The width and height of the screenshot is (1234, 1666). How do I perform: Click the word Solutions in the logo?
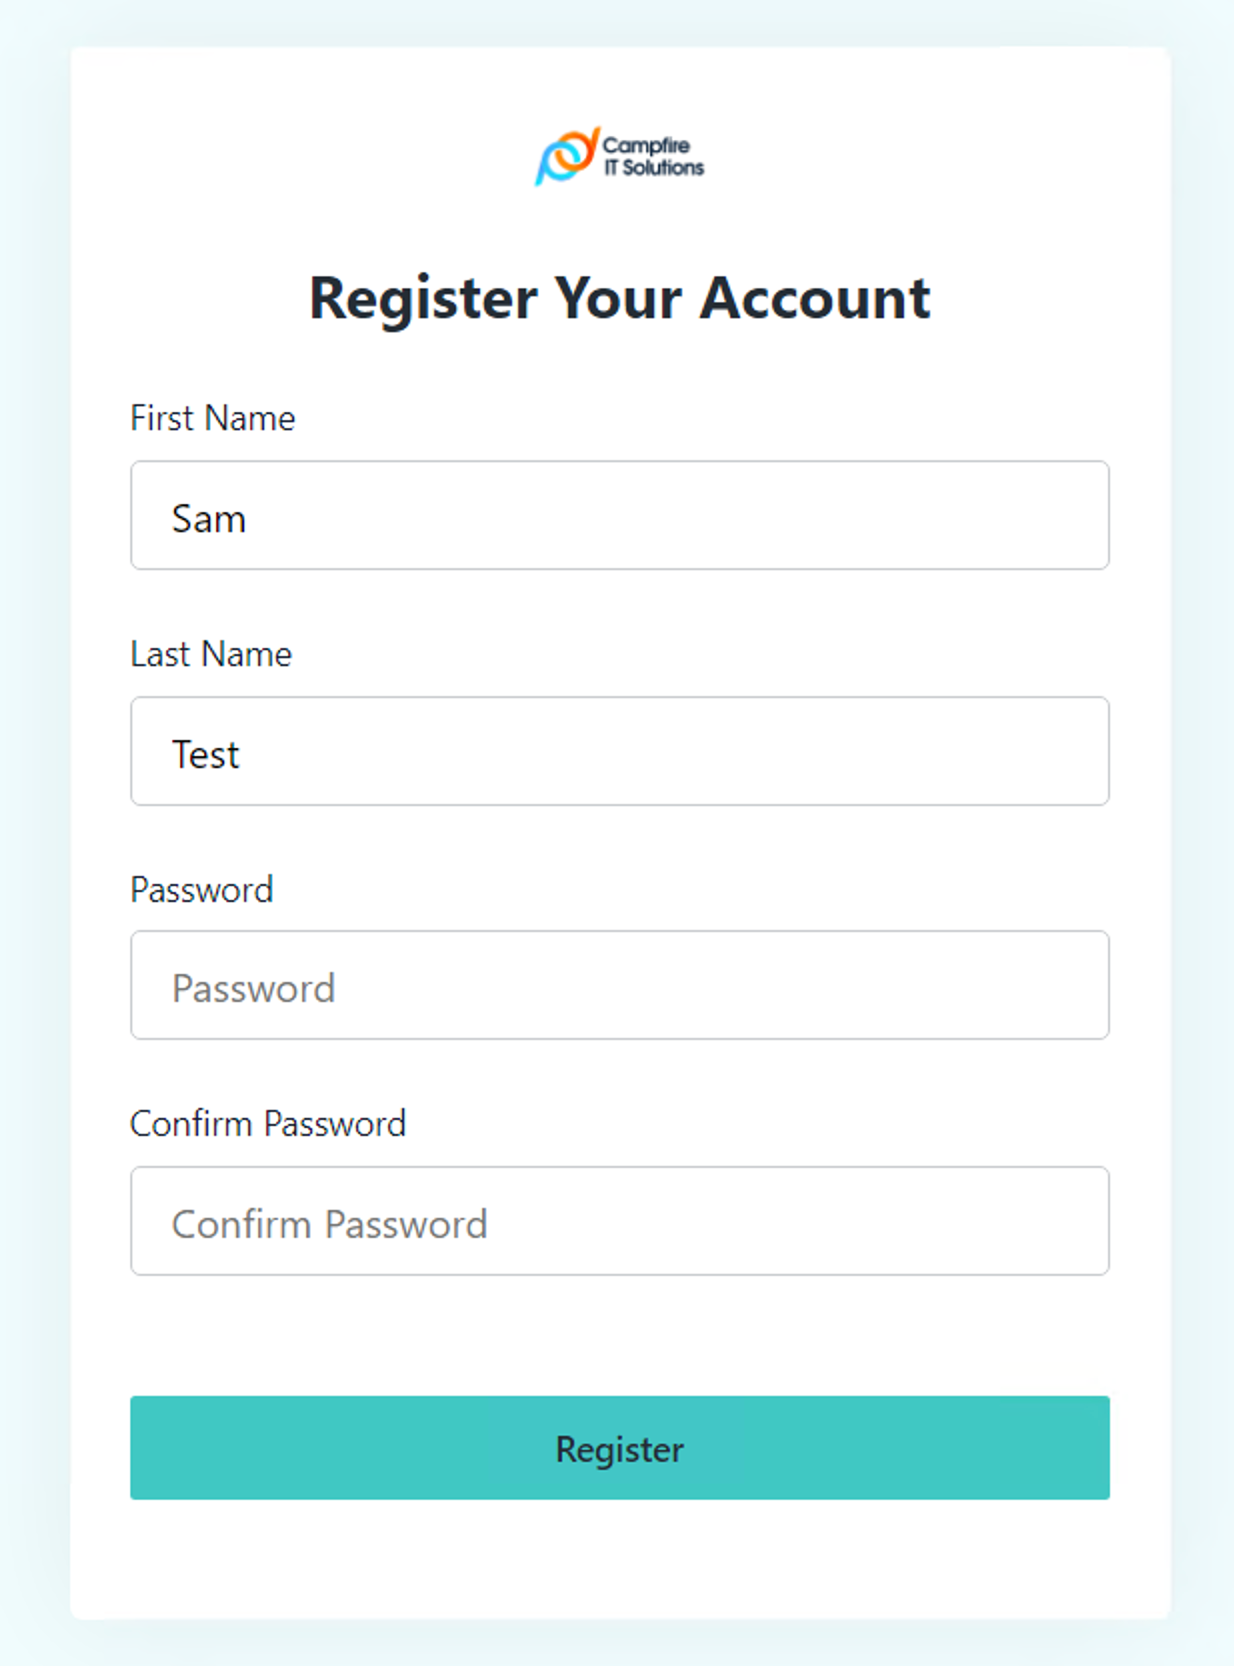(664, 168)
